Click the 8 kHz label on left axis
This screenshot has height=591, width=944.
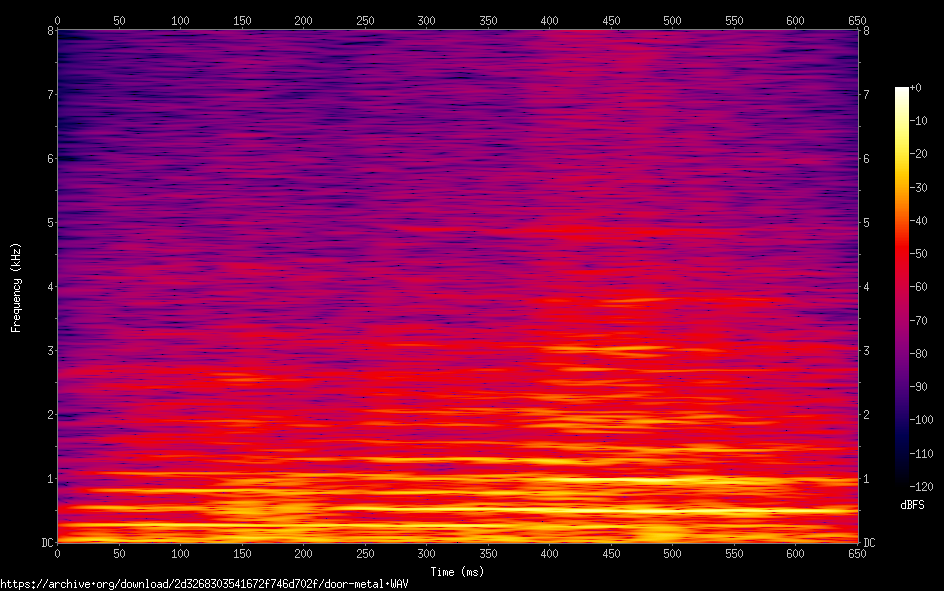coord(49,31)
